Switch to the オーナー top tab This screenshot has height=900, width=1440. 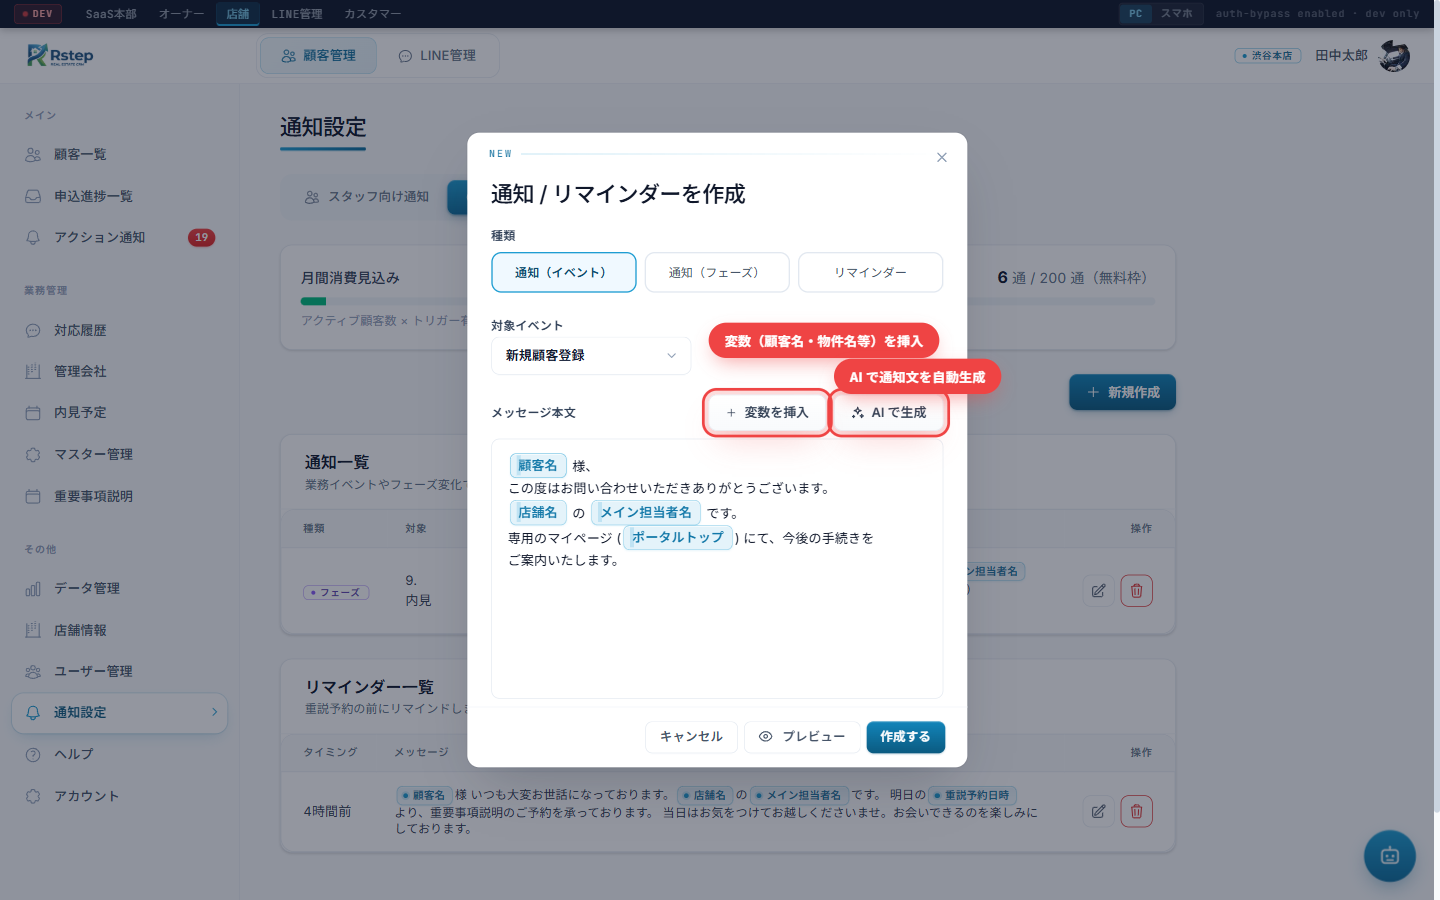click(x=181, y=14)
